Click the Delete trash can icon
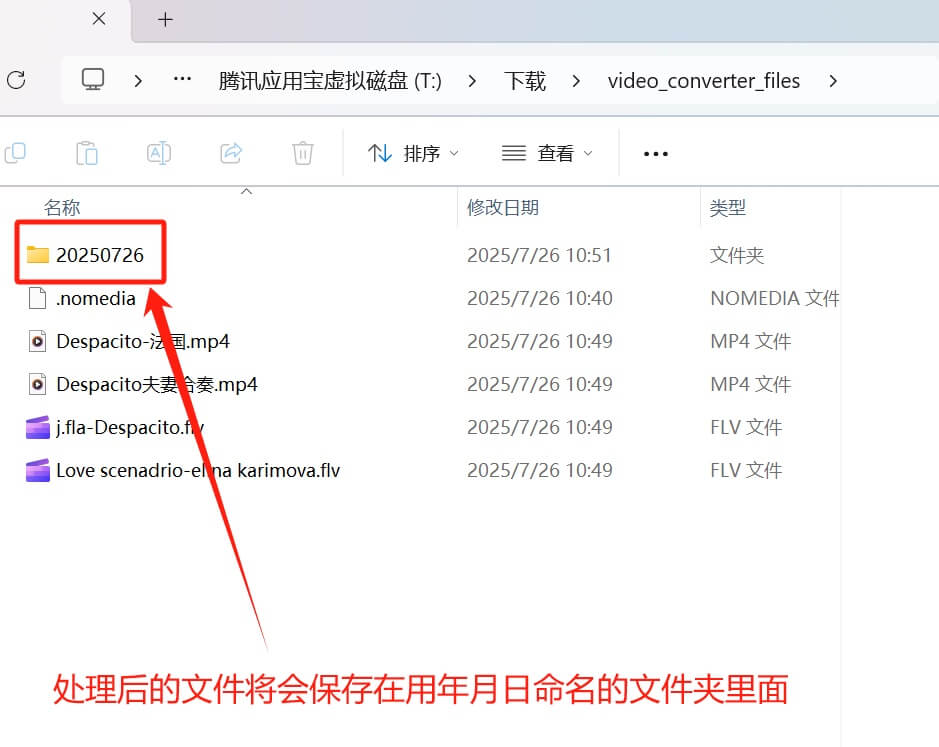This screenshot has height=747, width=939. coord(303,153)
